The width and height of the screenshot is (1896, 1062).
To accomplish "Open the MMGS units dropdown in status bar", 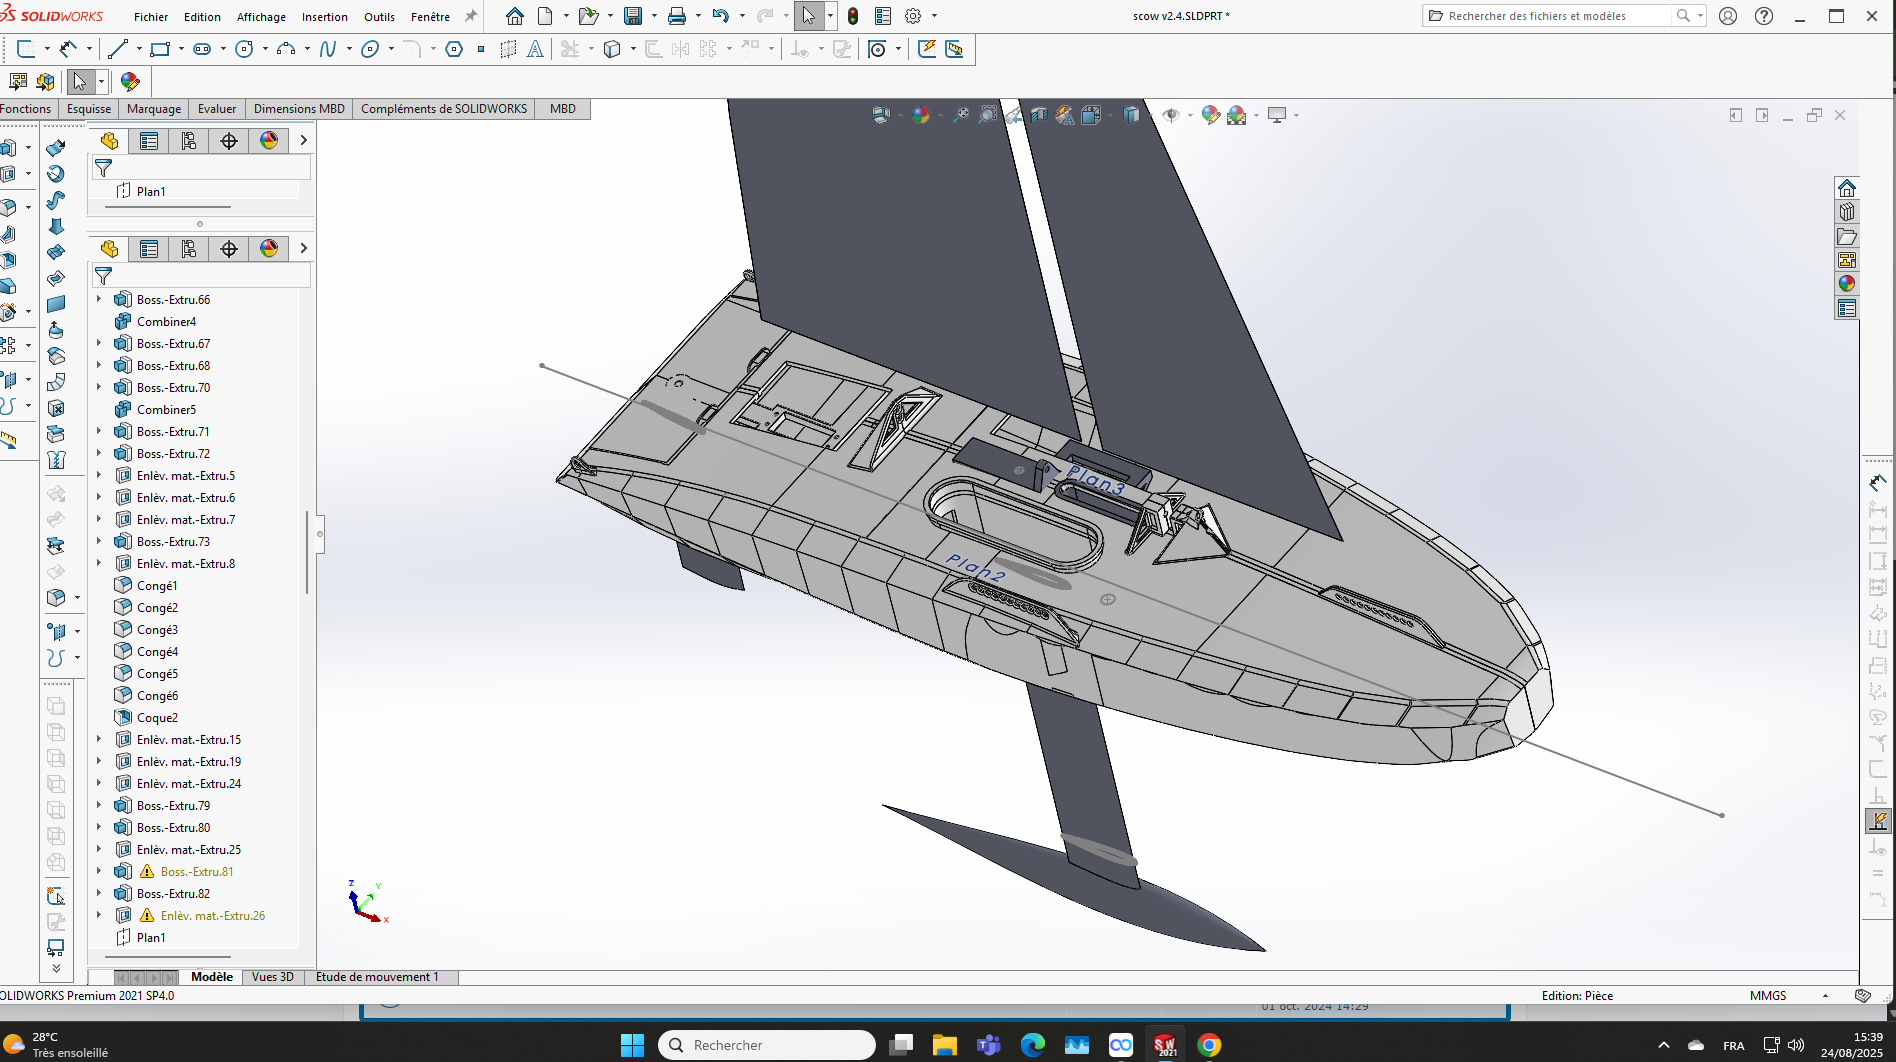I will (x=1825, y=996).
